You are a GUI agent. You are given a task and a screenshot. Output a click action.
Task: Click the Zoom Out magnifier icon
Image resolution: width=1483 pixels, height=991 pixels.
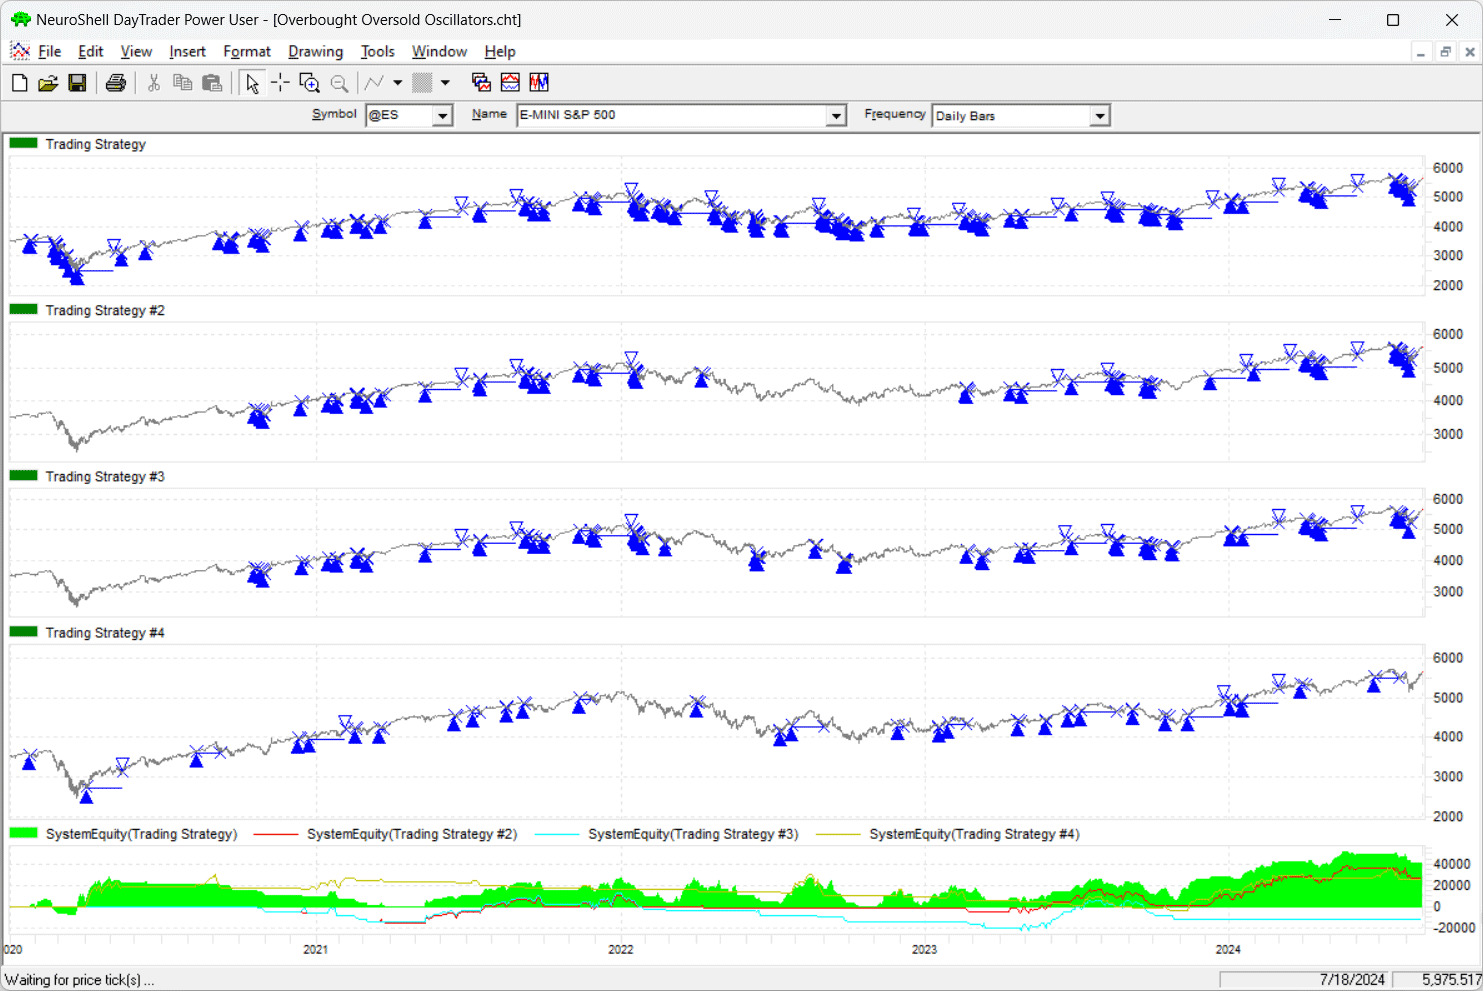340,83
